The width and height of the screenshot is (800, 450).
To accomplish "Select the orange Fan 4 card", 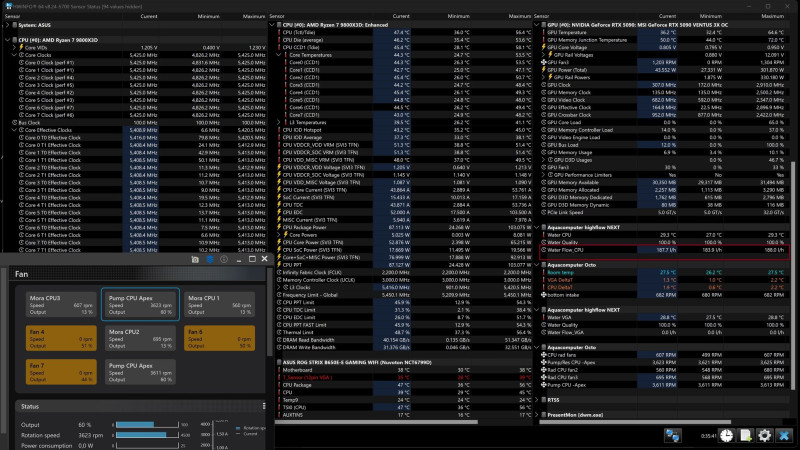I will [61, 338].
